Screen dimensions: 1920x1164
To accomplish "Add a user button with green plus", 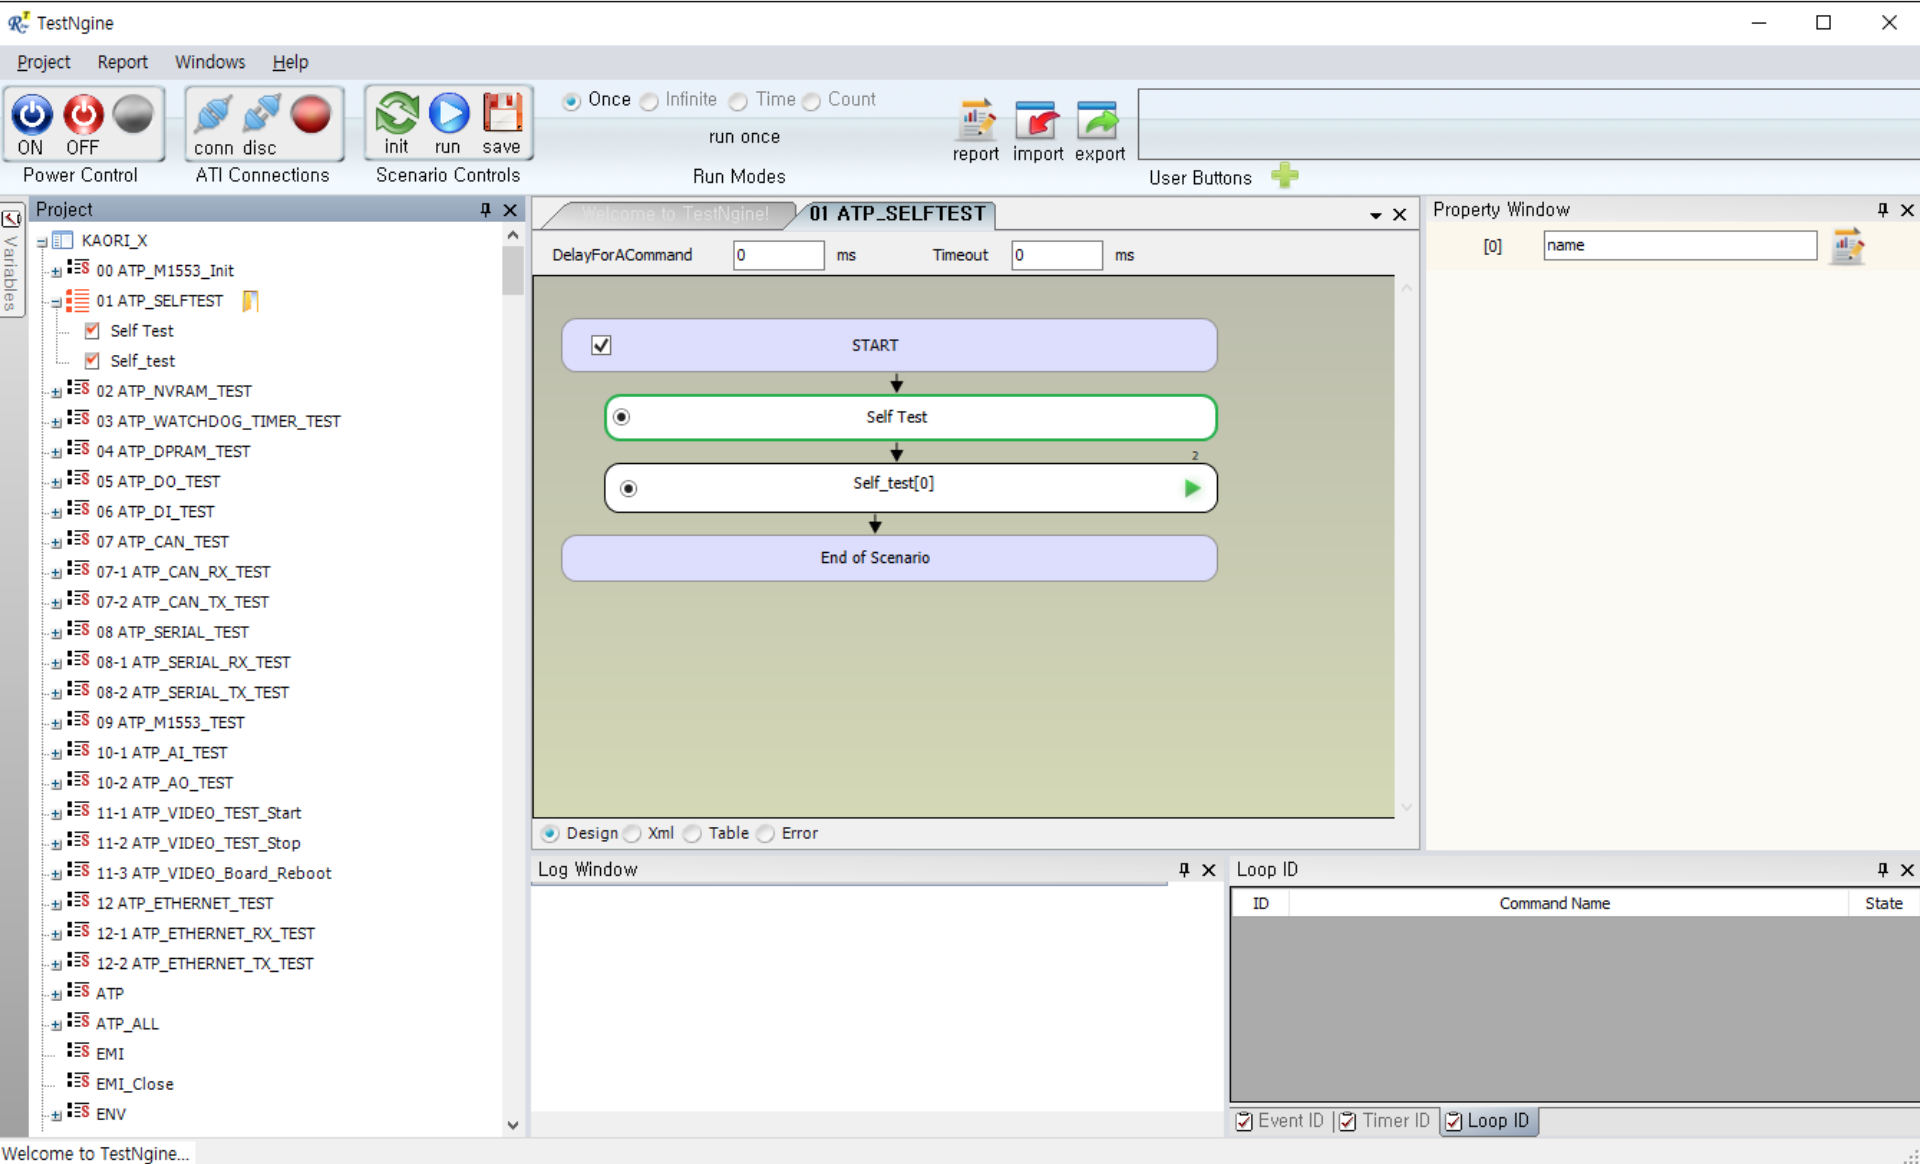I will (x=1285, y=176).
